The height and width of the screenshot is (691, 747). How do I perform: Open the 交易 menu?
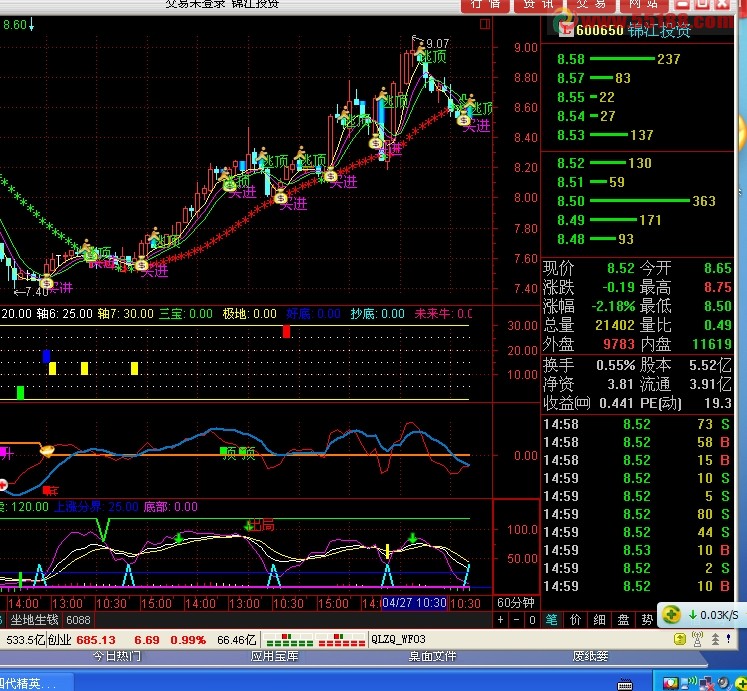click(x=591, y=5)
